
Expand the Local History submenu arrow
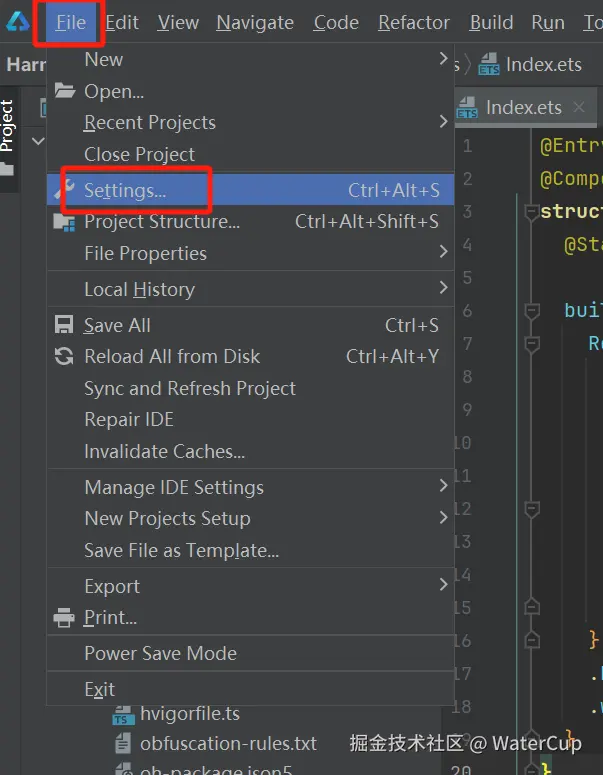pos(443,289)
